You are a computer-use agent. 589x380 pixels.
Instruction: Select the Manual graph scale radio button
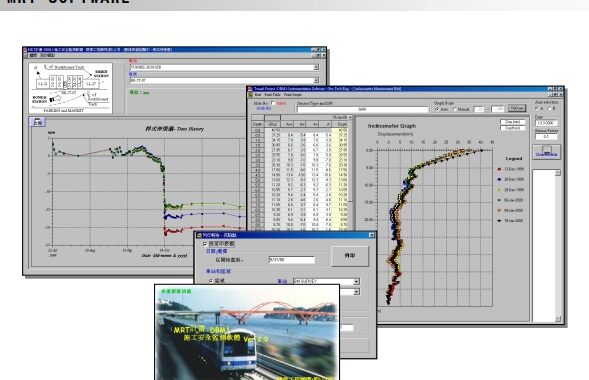pyautogui.click(x=455, y=109)
